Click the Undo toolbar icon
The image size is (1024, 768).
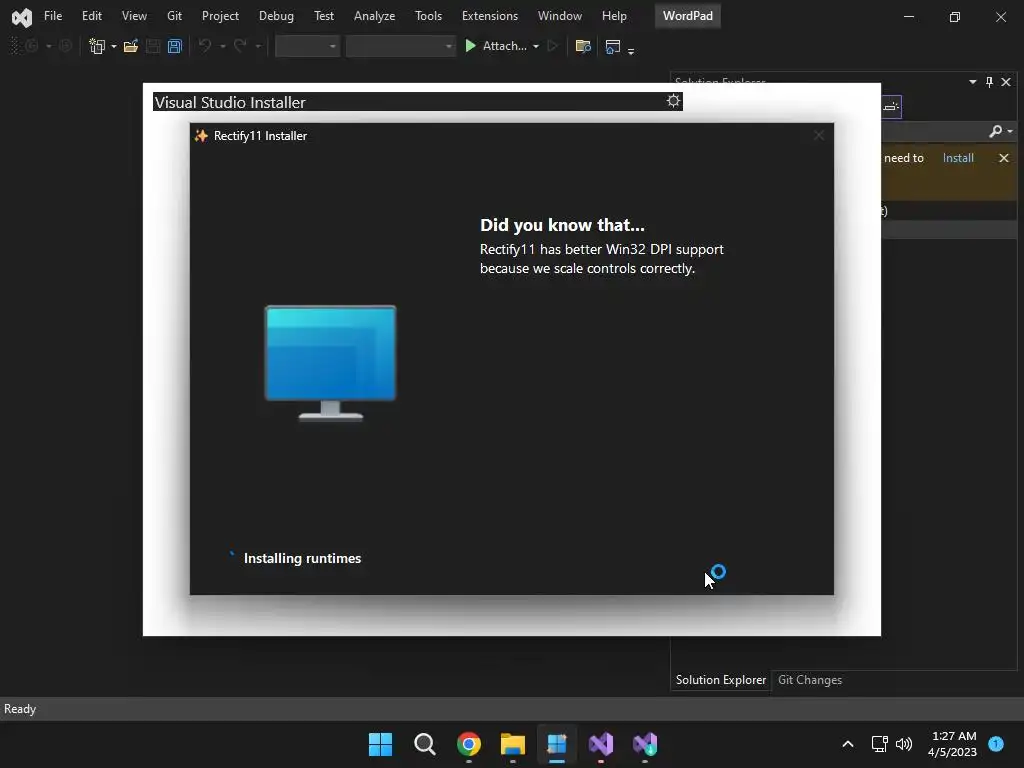point(205,46)
